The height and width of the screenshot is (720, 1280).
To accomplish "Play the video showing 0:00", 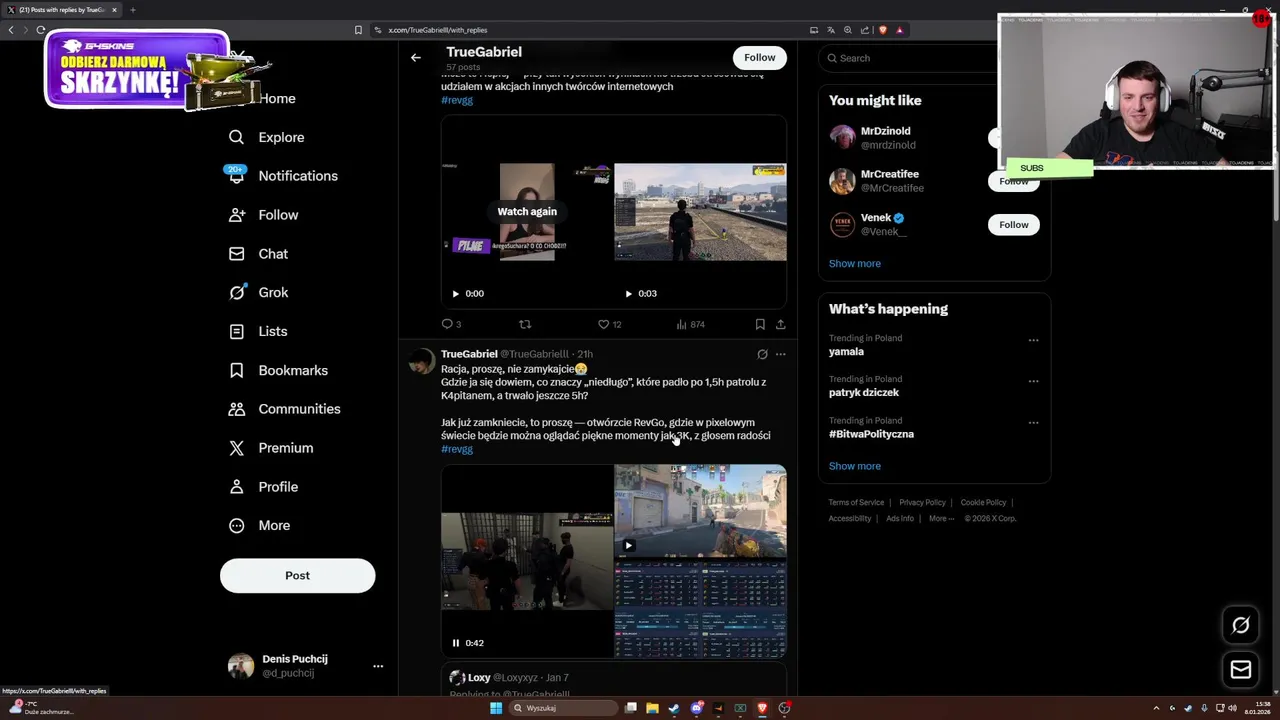I will [455, 294].
